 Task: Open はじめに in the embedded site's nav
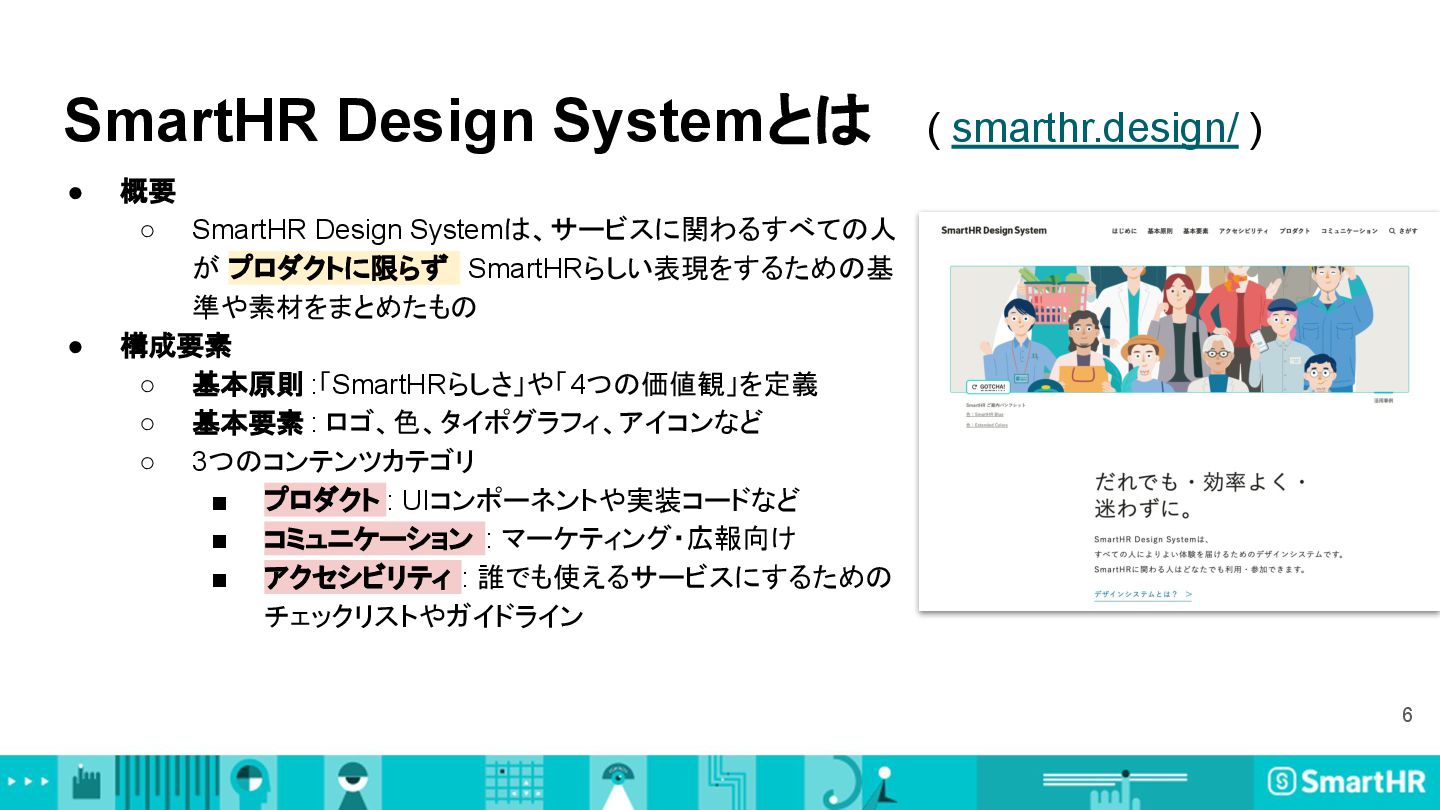pos(1124,231)
